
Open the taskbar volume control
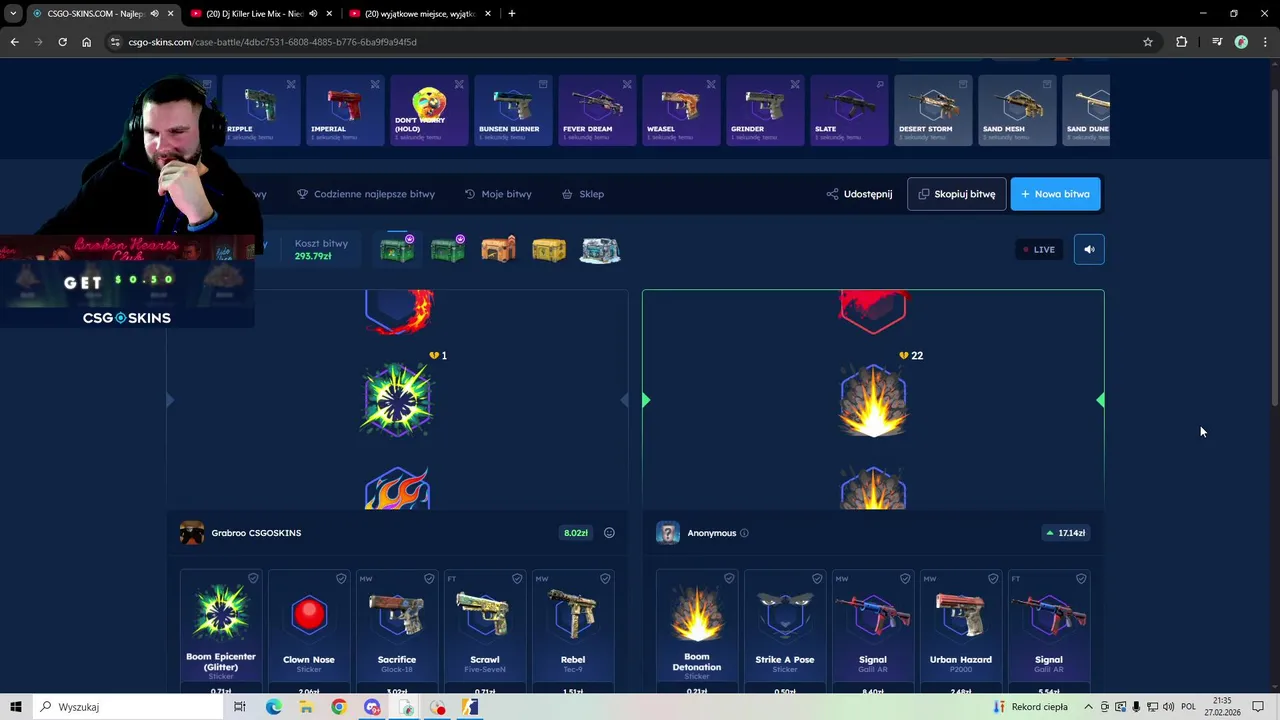pyautogui.click(x=1168, y=707)
